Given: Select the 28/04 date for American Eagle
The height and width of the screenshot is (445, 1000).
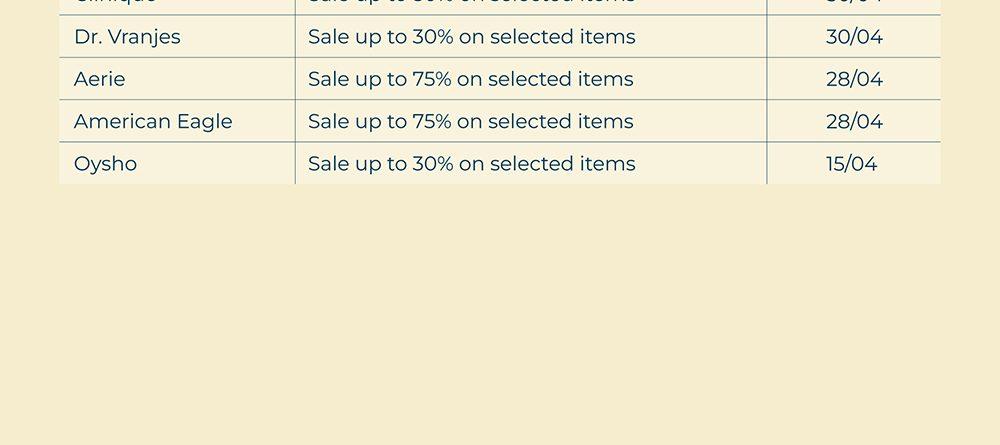Looking at the screenshot, I should click(x=854, y=121).
